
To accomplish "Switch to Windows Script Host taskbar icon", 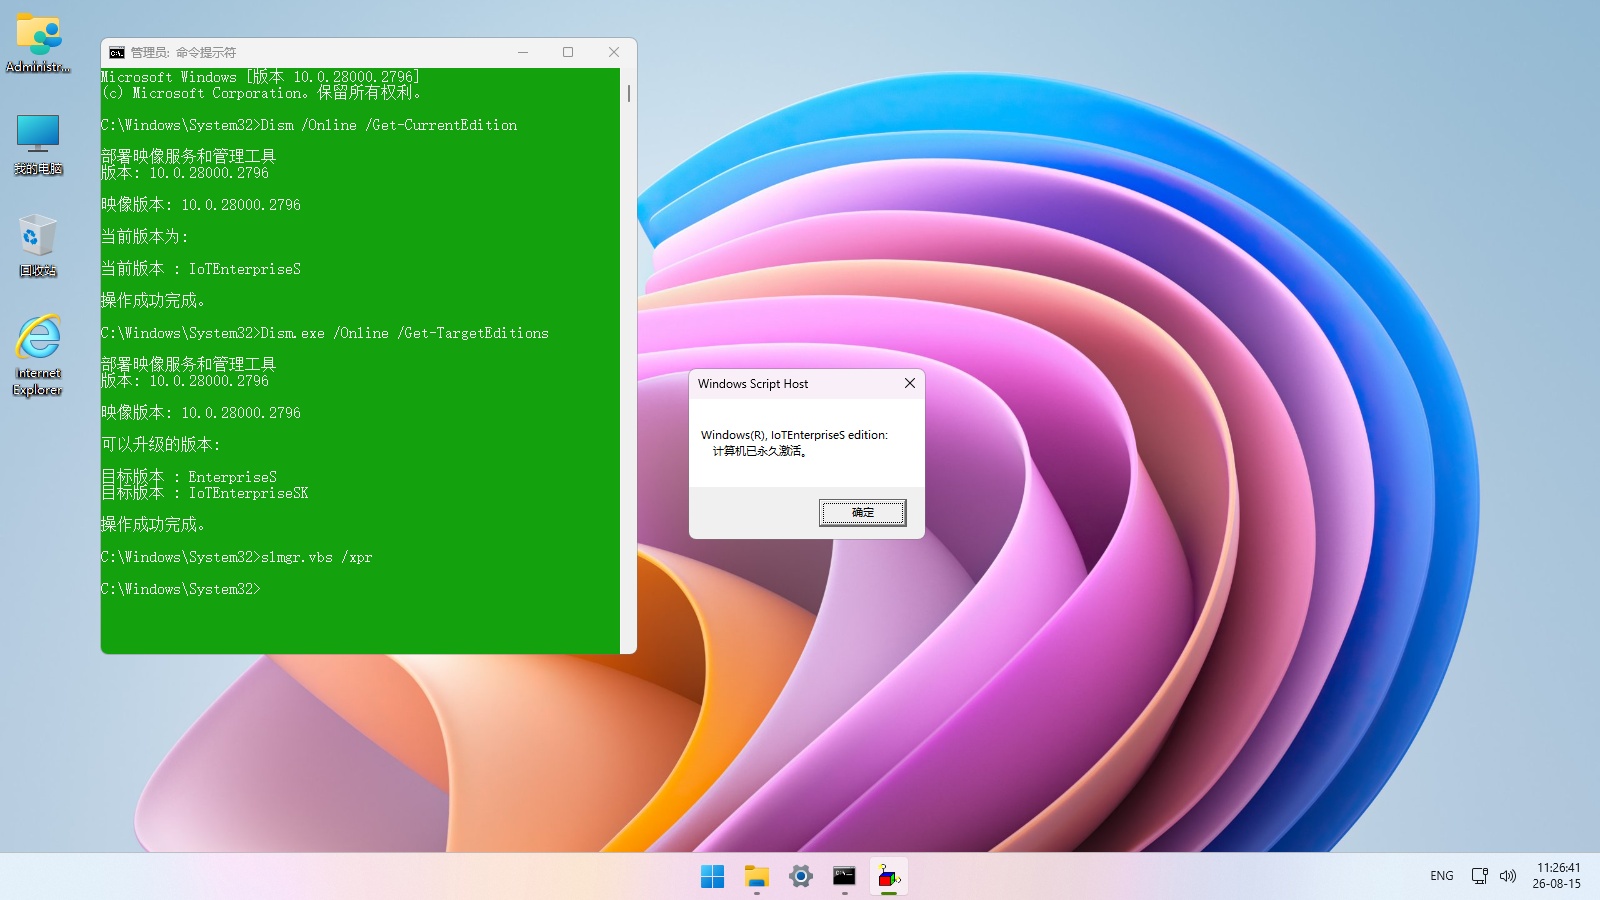I will point(889,877).
